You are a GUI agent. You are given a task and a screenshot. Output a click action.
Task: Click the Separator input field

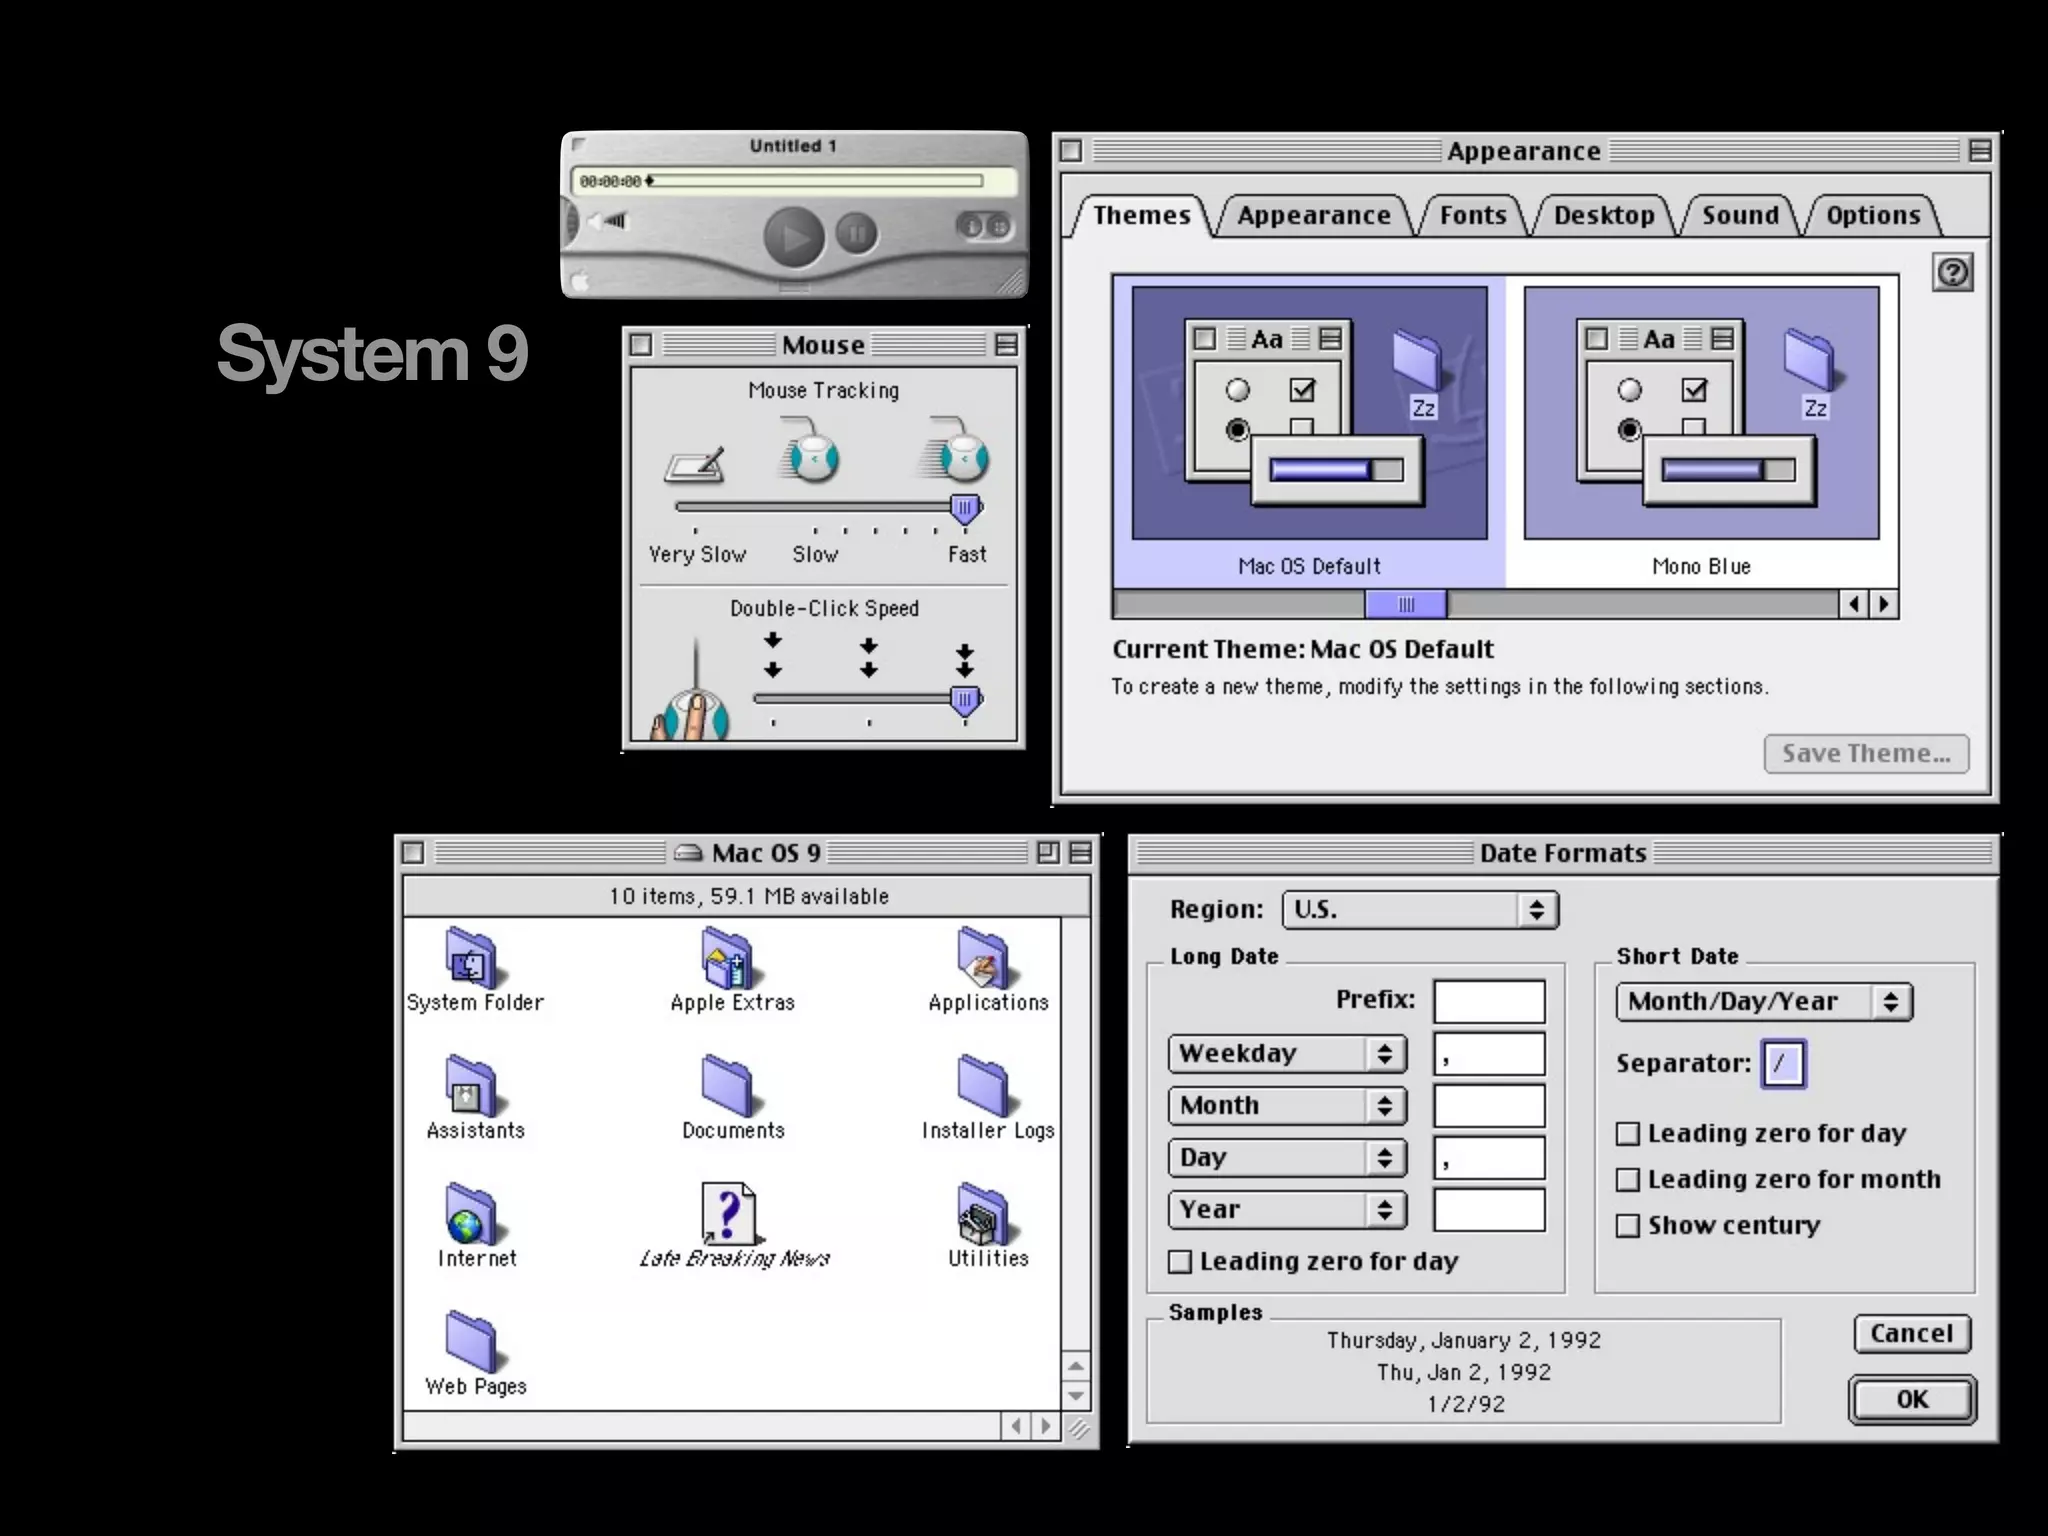1783,1064
